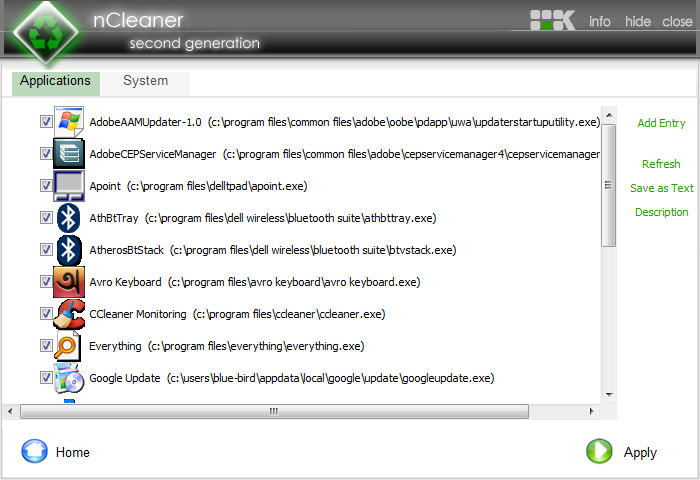Click the Add Entry link
Viewport: 700px width, 480px height.
point(661,123)
